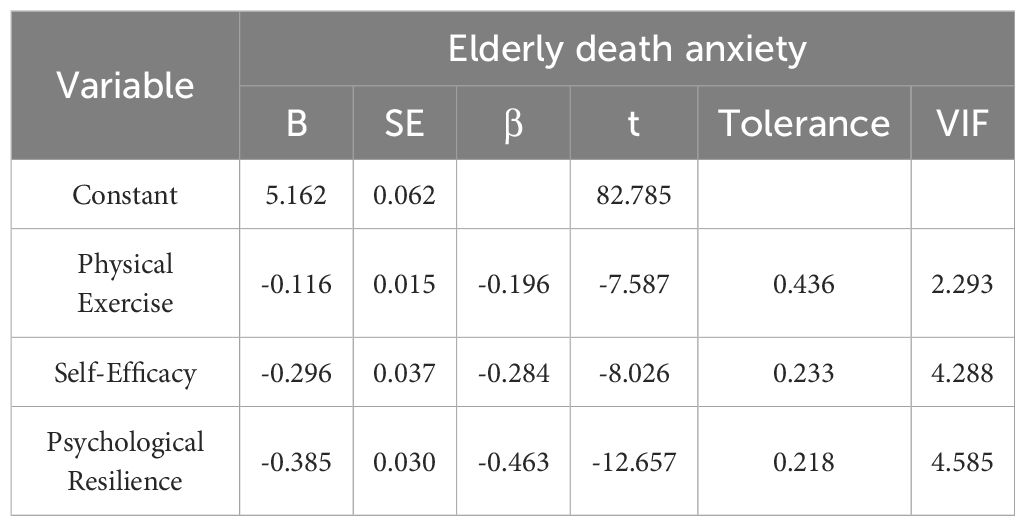Select the Constant B value 5.162
The height and width of the screenshot is (526, 1025).
pos(296,194)
